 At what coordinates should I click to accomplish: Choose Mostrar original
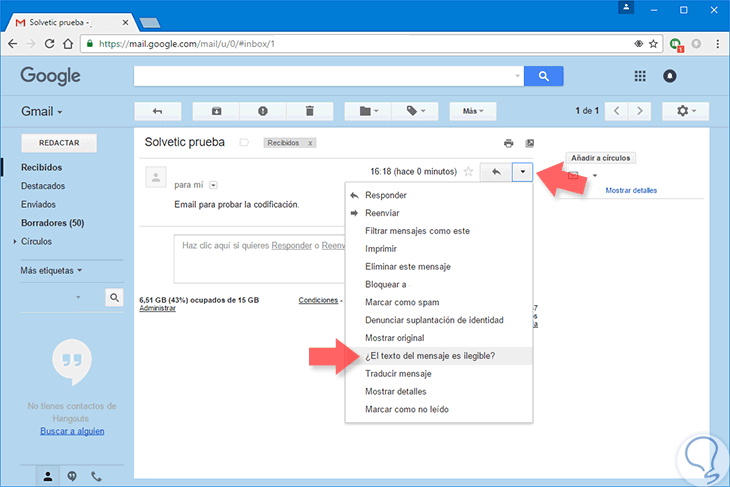[x=439, y=338]
